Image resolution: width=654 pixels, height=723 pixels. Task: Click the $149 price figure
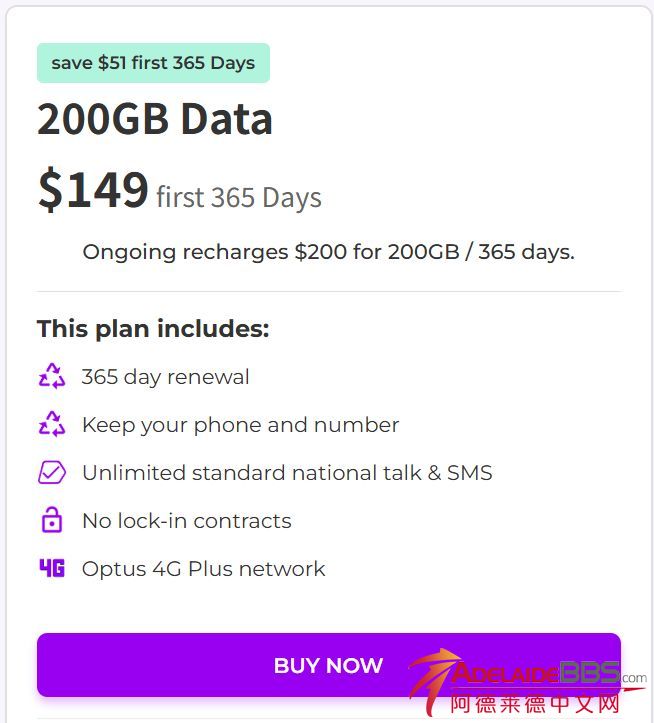pyautogui.click(x=93, y=189)
